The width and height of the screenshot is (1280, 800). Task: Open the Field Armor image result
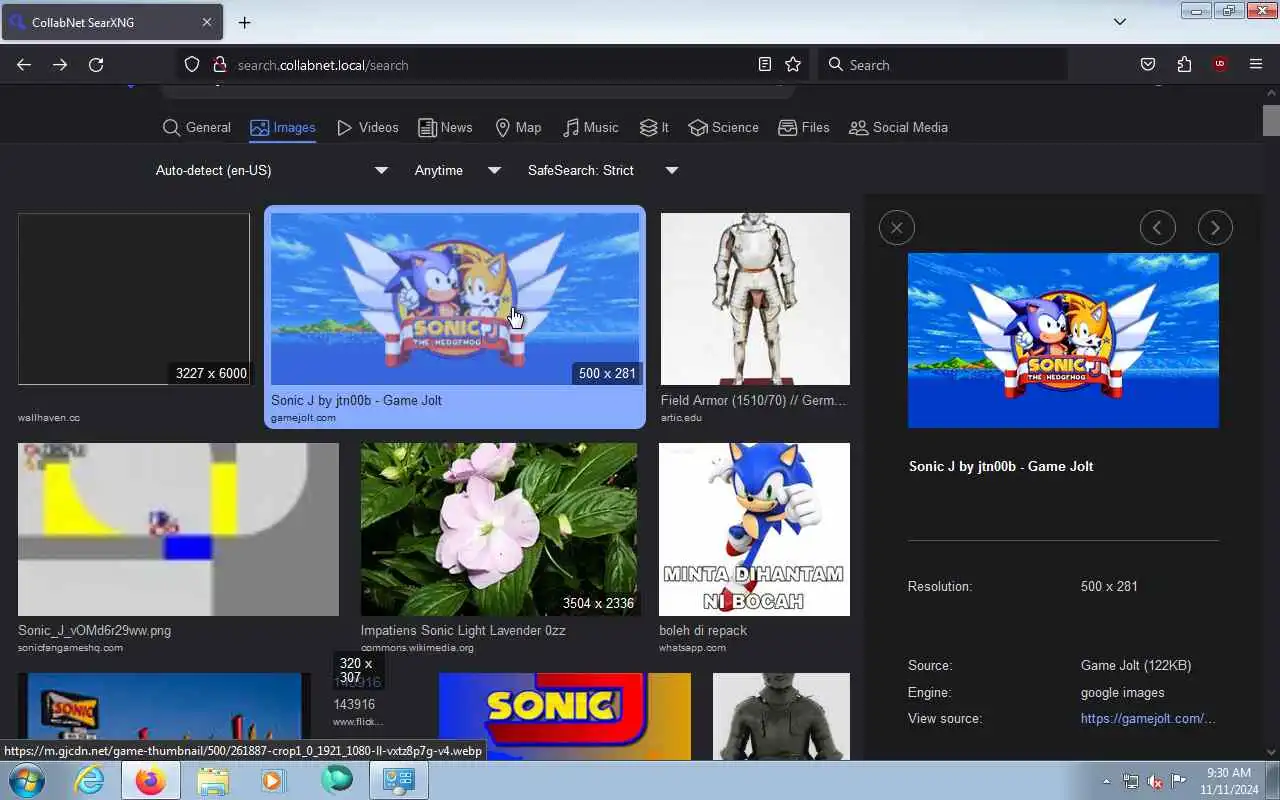pyautogui.click(x=755, y=299)
